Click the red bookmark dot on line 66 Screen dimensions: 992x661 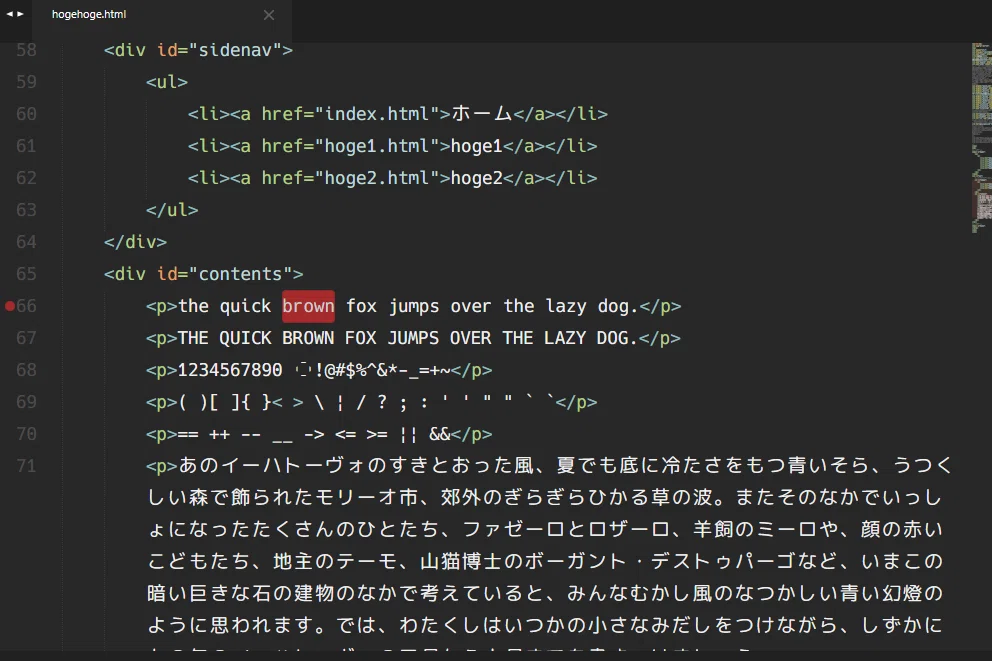(x=9, y=306)
